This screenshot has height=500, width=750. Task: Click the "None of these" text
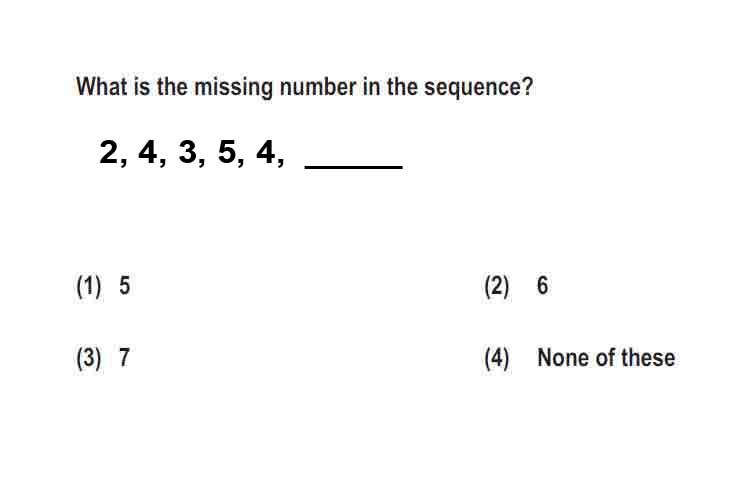pyautogui.click(x=607, y=357)
